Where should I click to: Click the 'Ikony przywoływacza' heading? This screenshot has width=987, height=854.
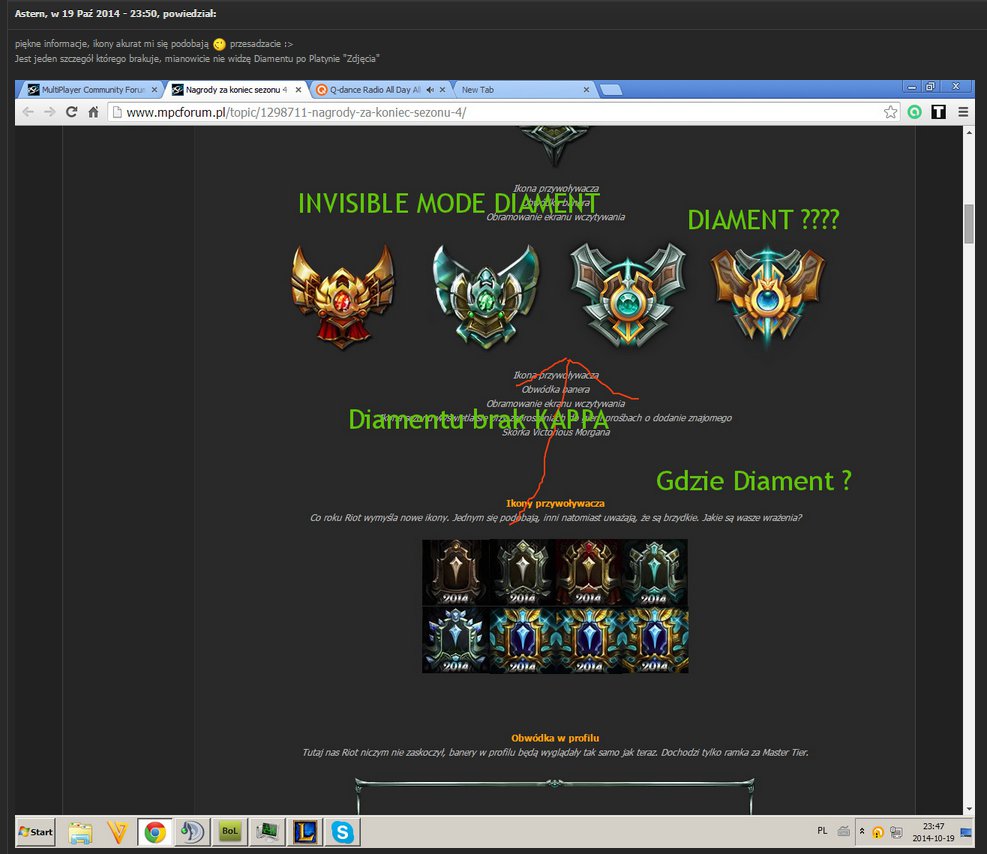[555, 503]
